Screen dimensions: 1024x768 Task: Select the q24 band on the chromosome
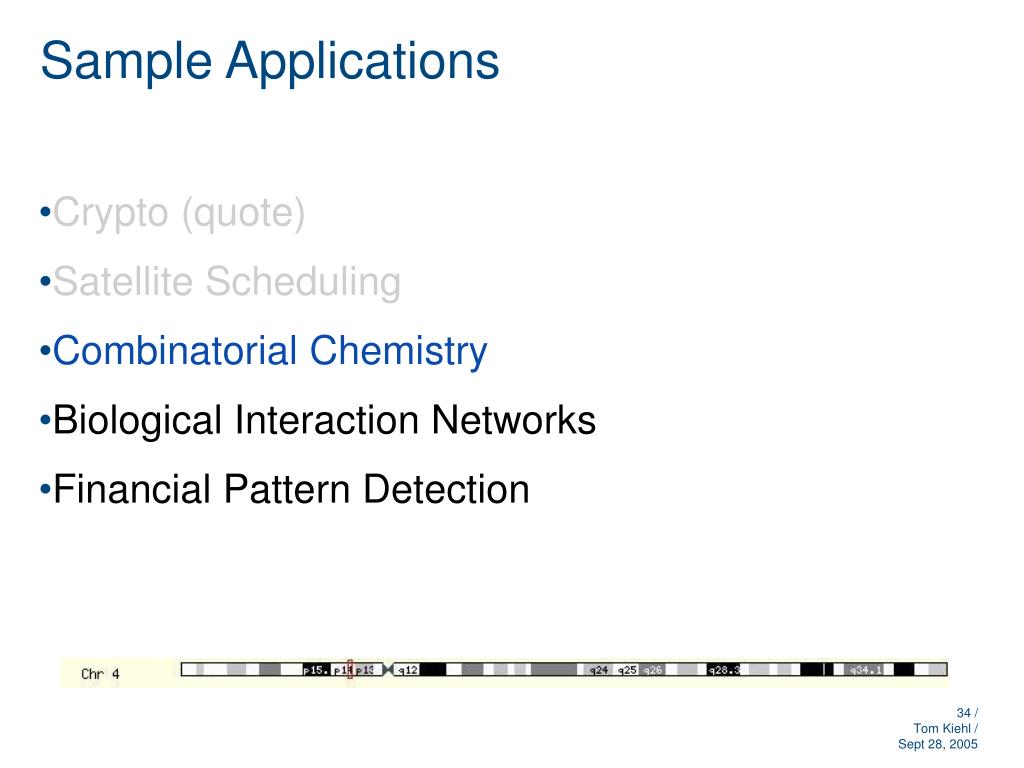point(598,669)
